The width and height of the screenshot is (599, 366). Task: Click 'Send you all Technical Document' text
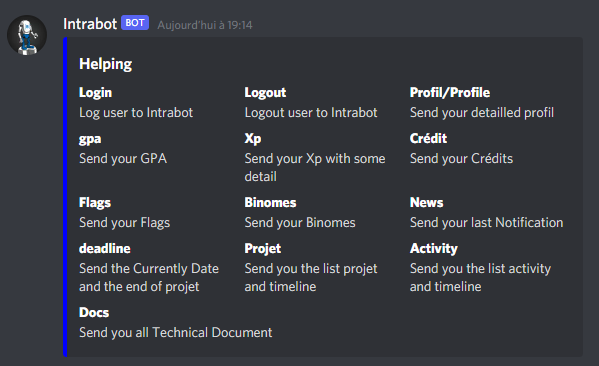[175, 332]
